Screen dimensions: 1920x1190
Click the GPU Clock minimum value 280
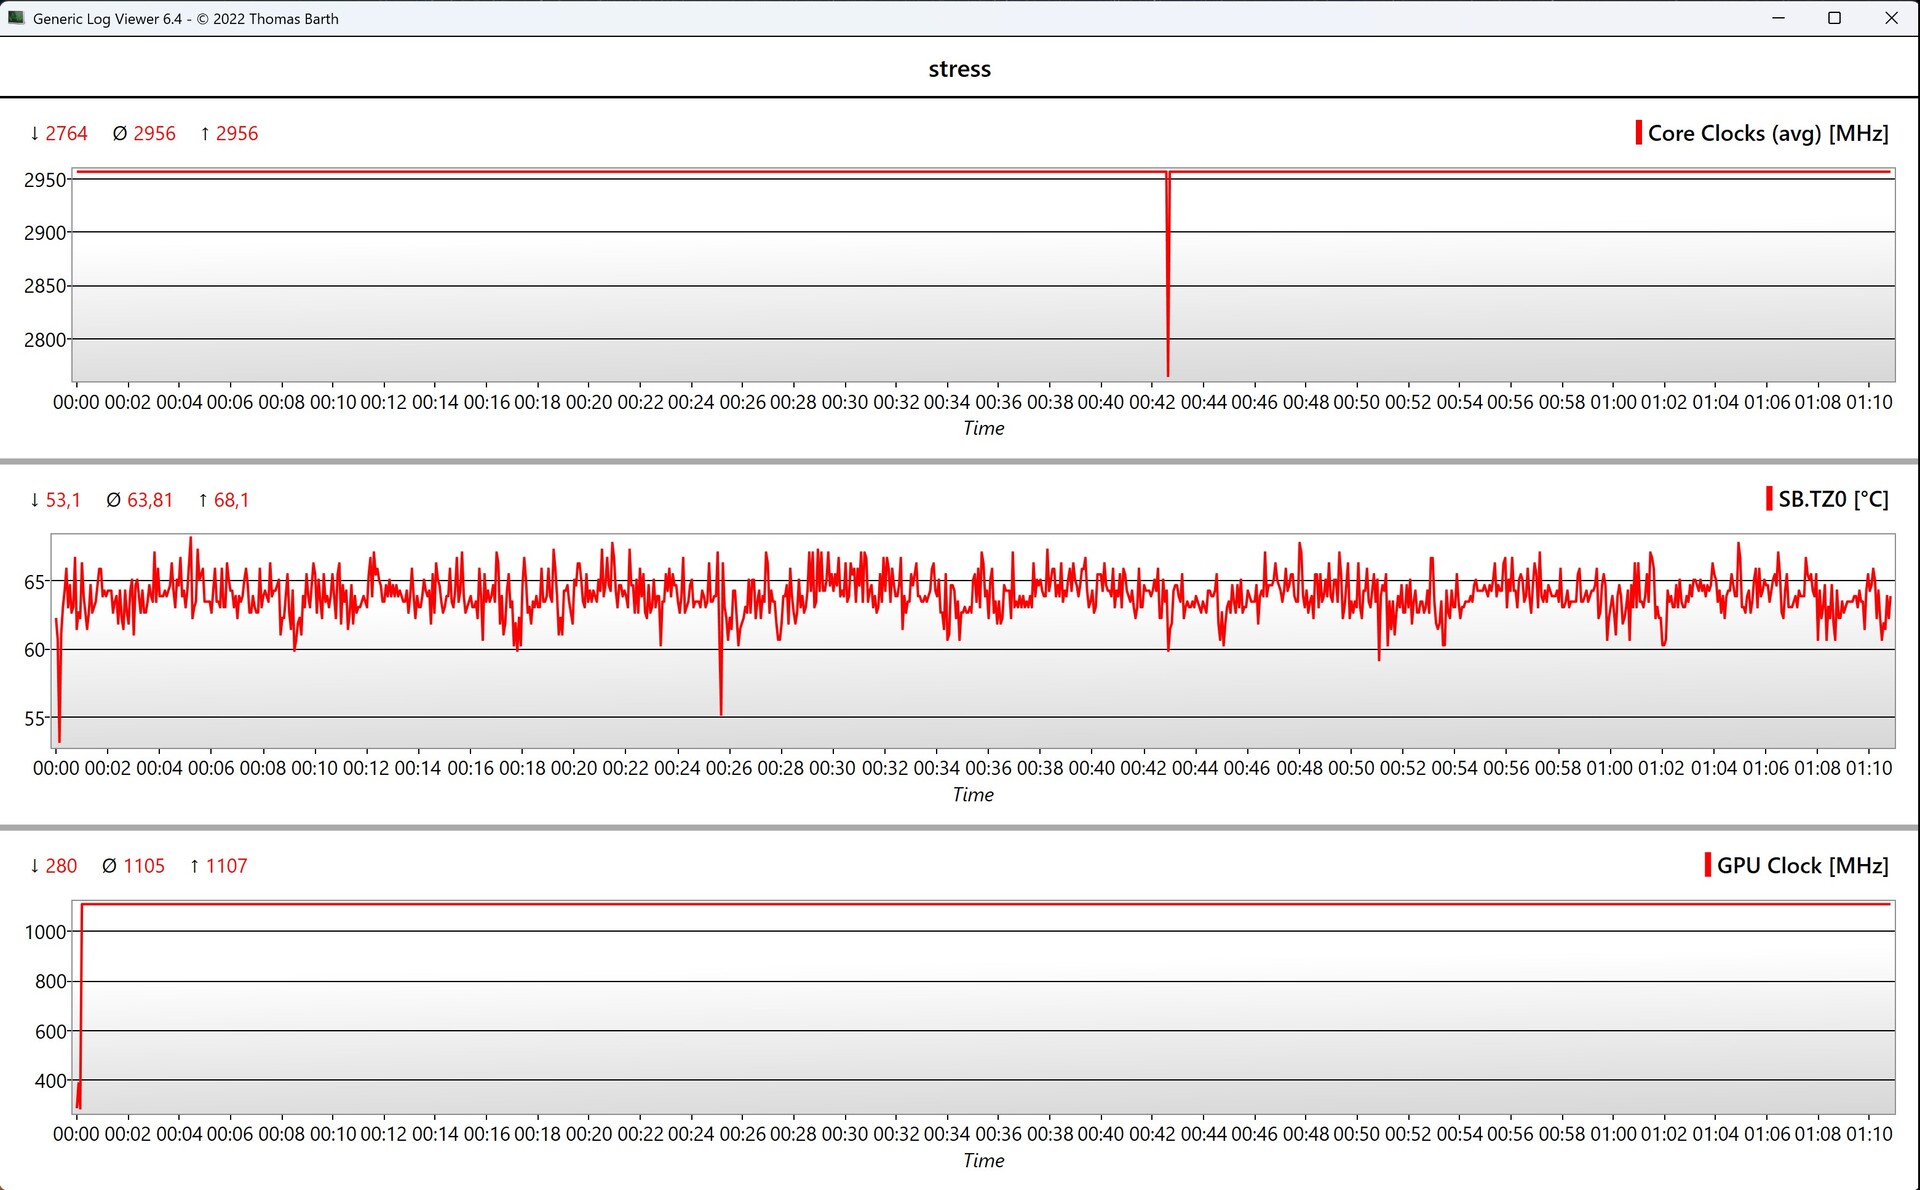coord(60,865)
